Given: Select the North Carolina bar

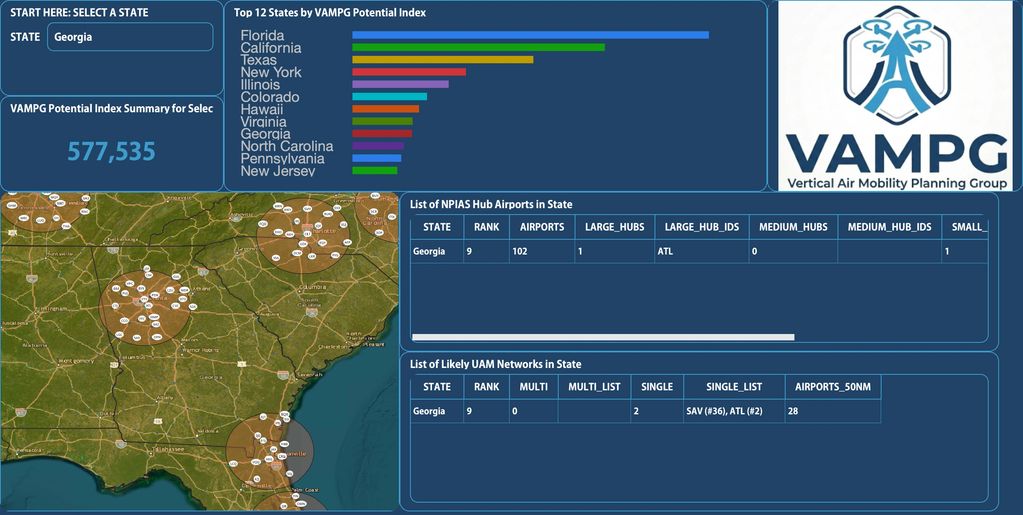Looking at the screenshot, I should pos(378,146).
